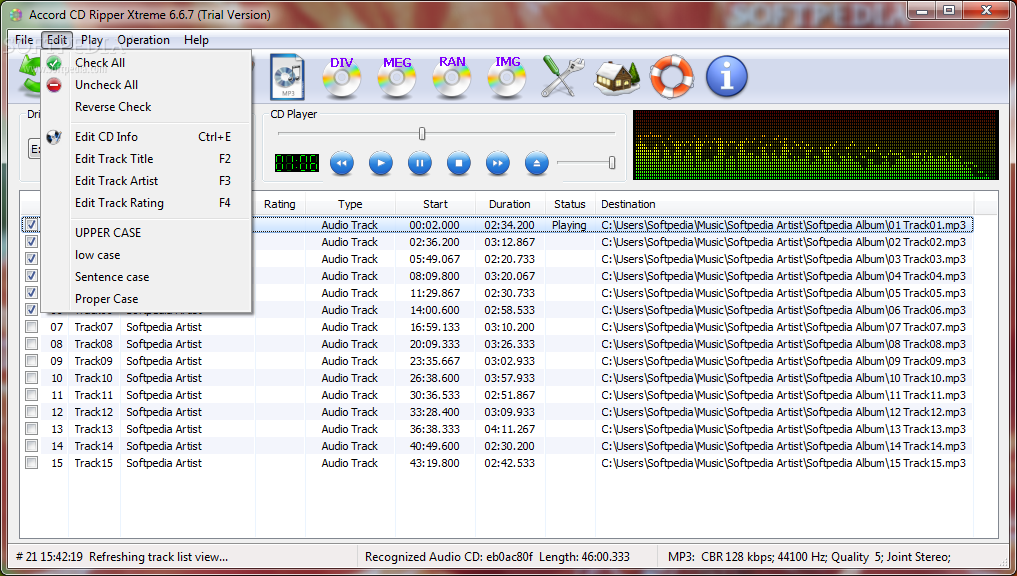The image size is (1017, 576).
Task: Sort by the Type column header
Action: (x=350, y=204)
